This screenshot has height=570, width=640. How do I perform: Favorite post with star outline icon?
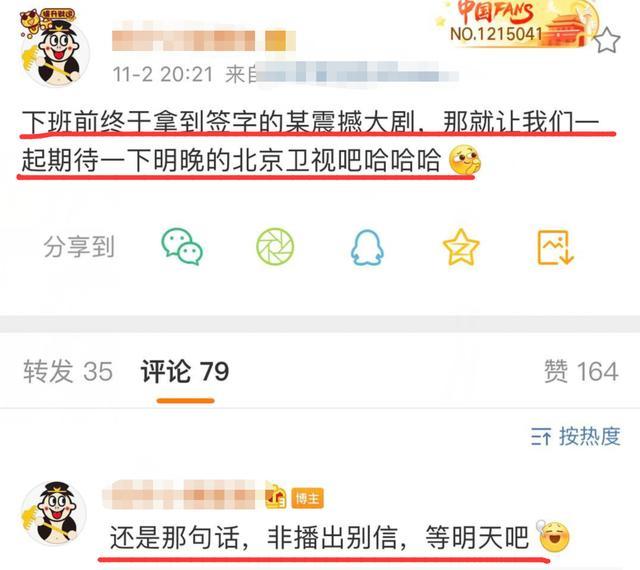point(607,40)
